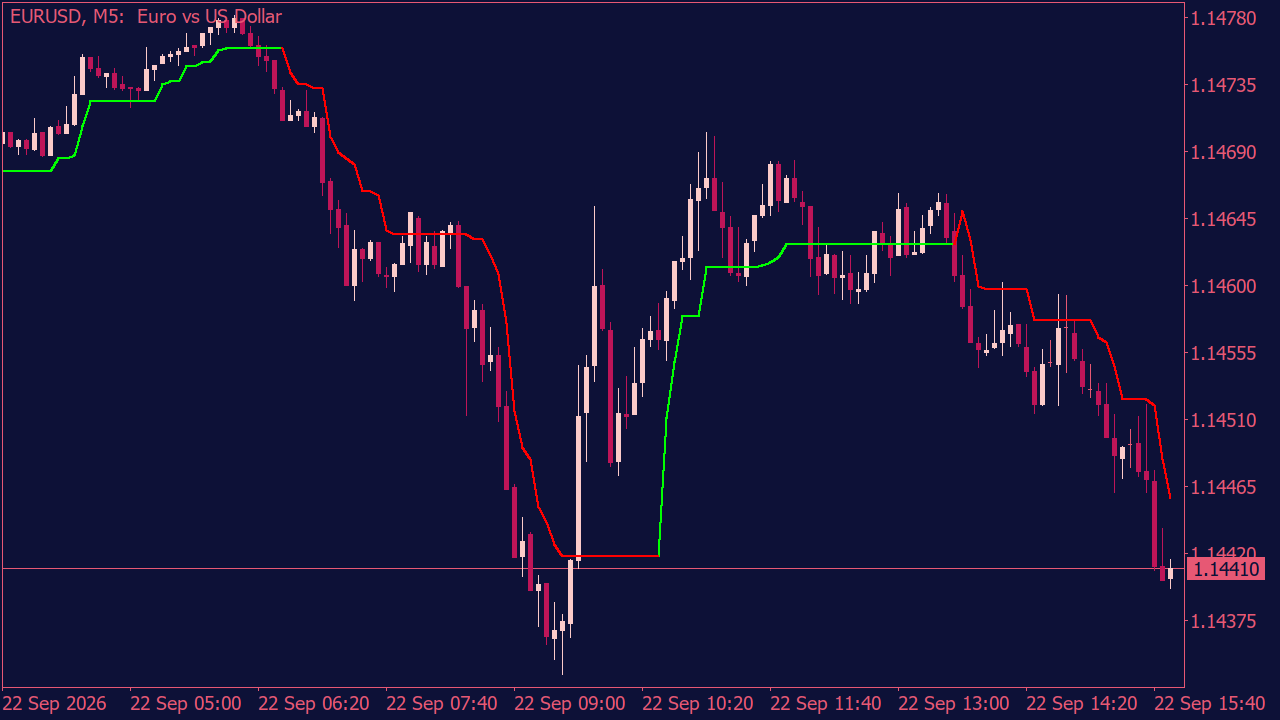
Task: Click the 1.14780 price axis label
Action: tap(1224, 19)
